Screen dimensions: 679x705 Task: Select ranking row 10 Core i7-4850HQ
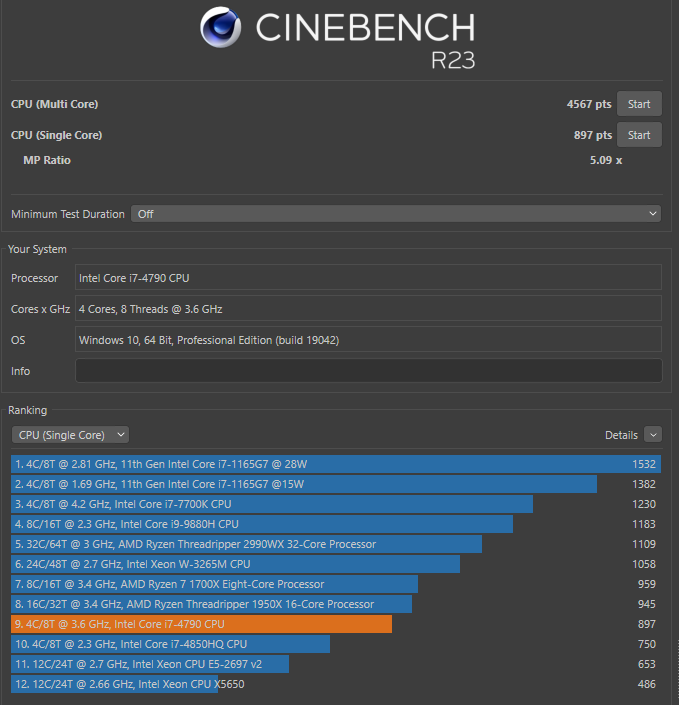(336, 644)
